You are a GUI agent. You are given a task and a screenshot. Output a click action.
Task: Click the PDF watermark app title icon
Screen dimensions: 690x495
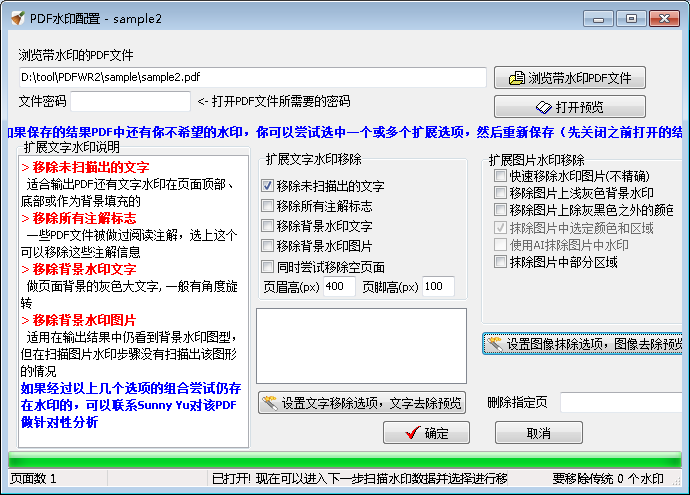click(x=18, y=18)
